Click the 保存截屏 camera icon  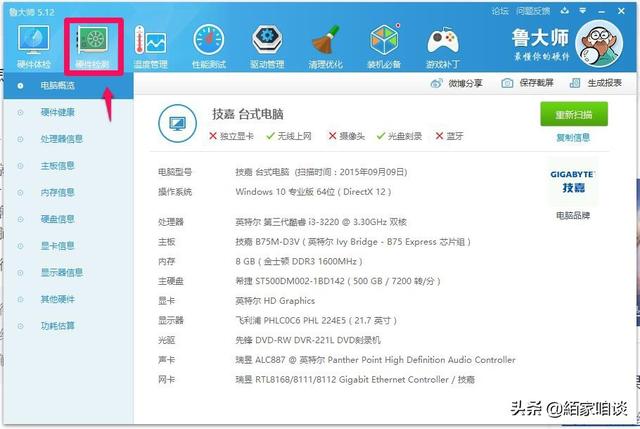[x=507, y=83]
